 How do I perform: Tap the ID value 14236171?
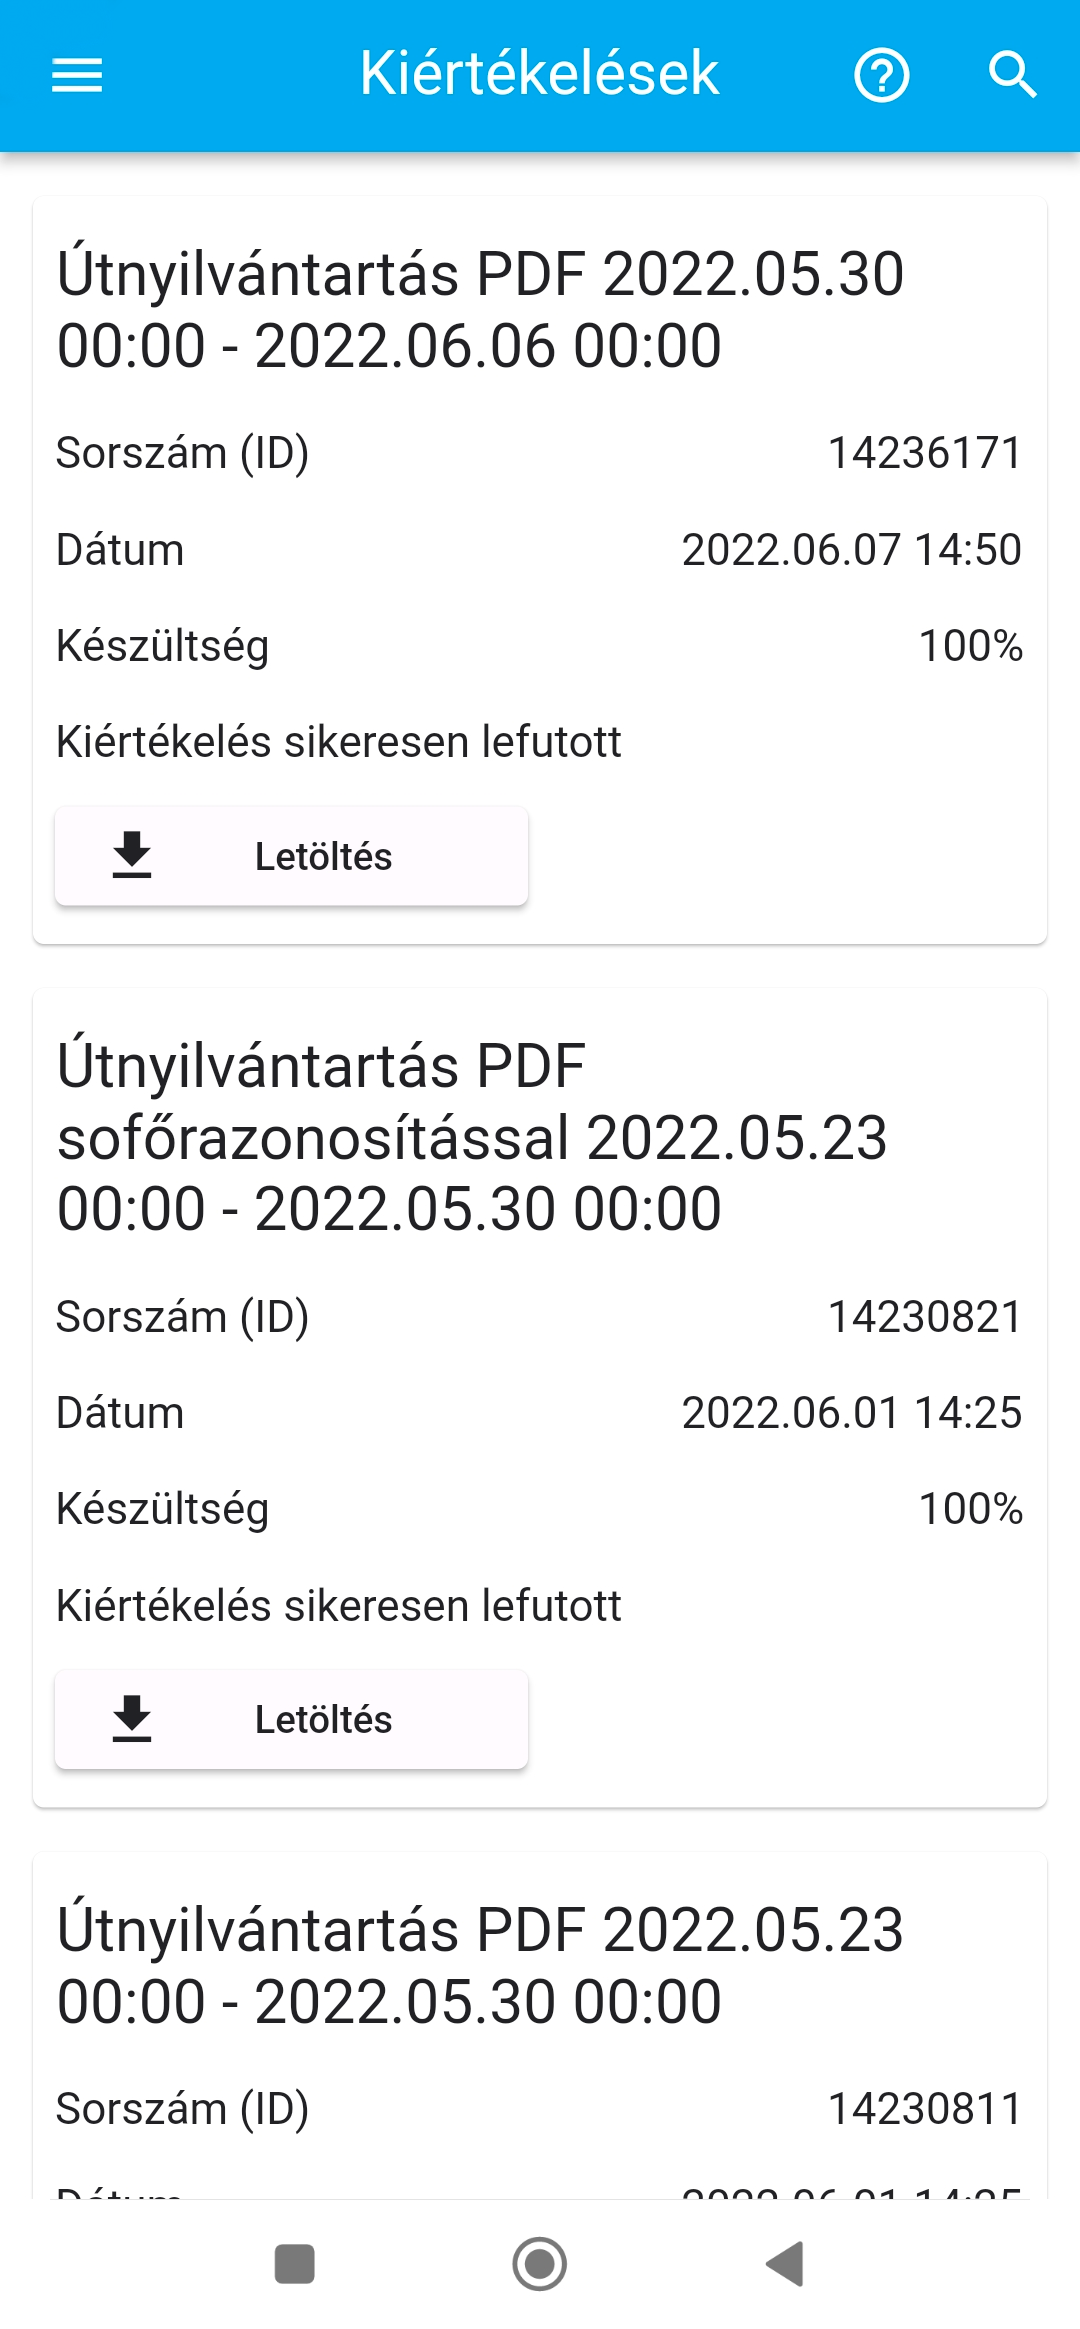click(x=924, y=453)
